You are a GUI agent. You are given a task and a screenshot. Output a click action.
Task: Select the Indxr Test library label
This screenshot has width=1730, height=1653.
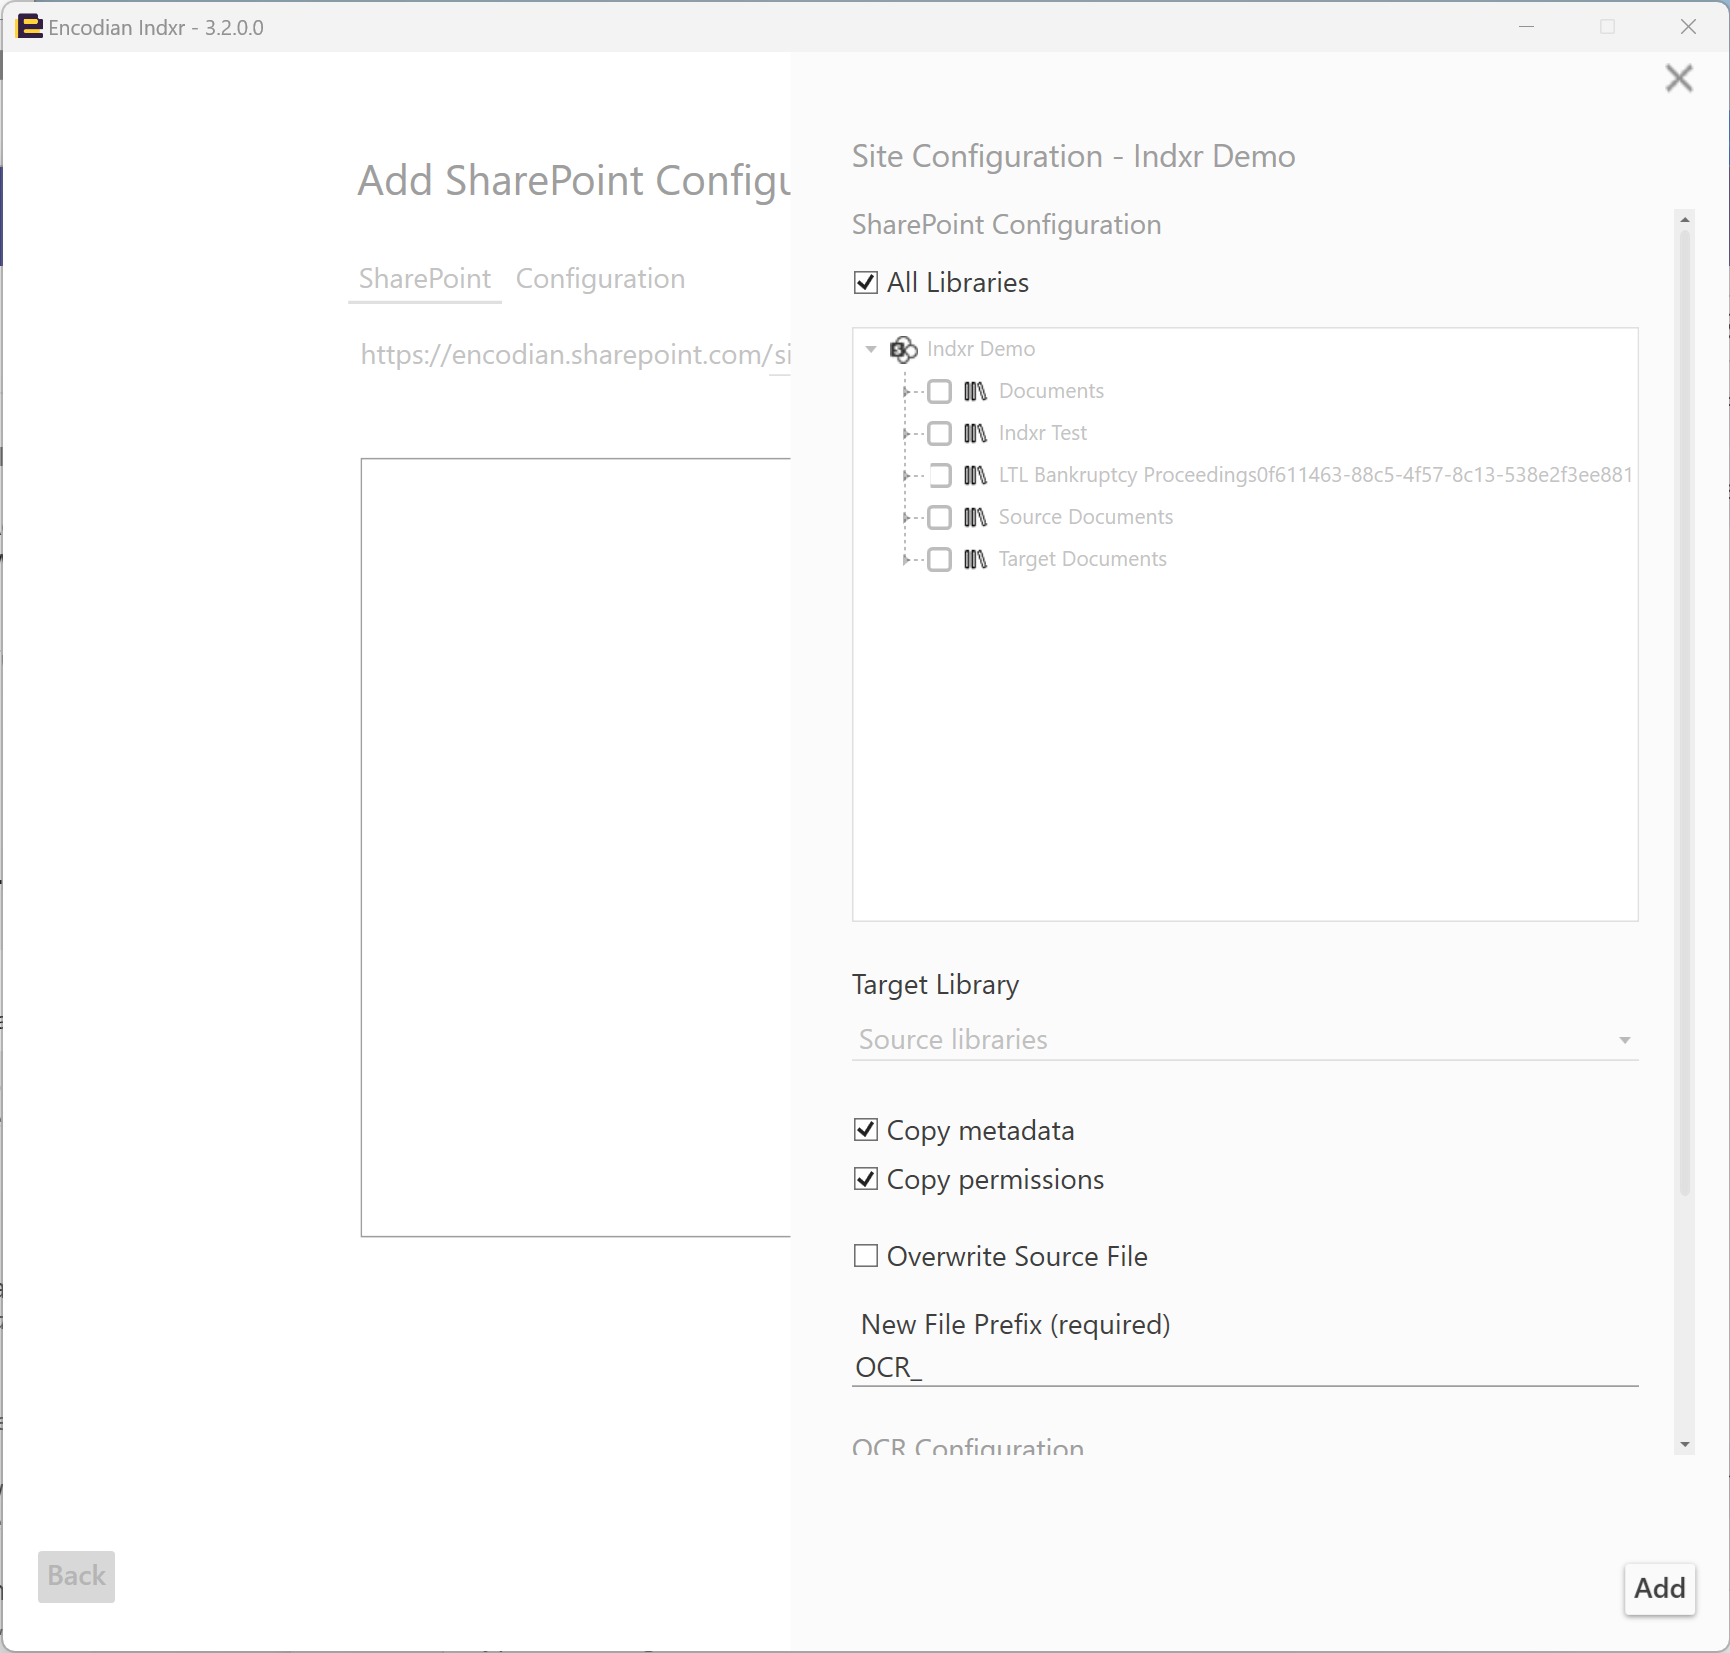tap(1042, 433)
